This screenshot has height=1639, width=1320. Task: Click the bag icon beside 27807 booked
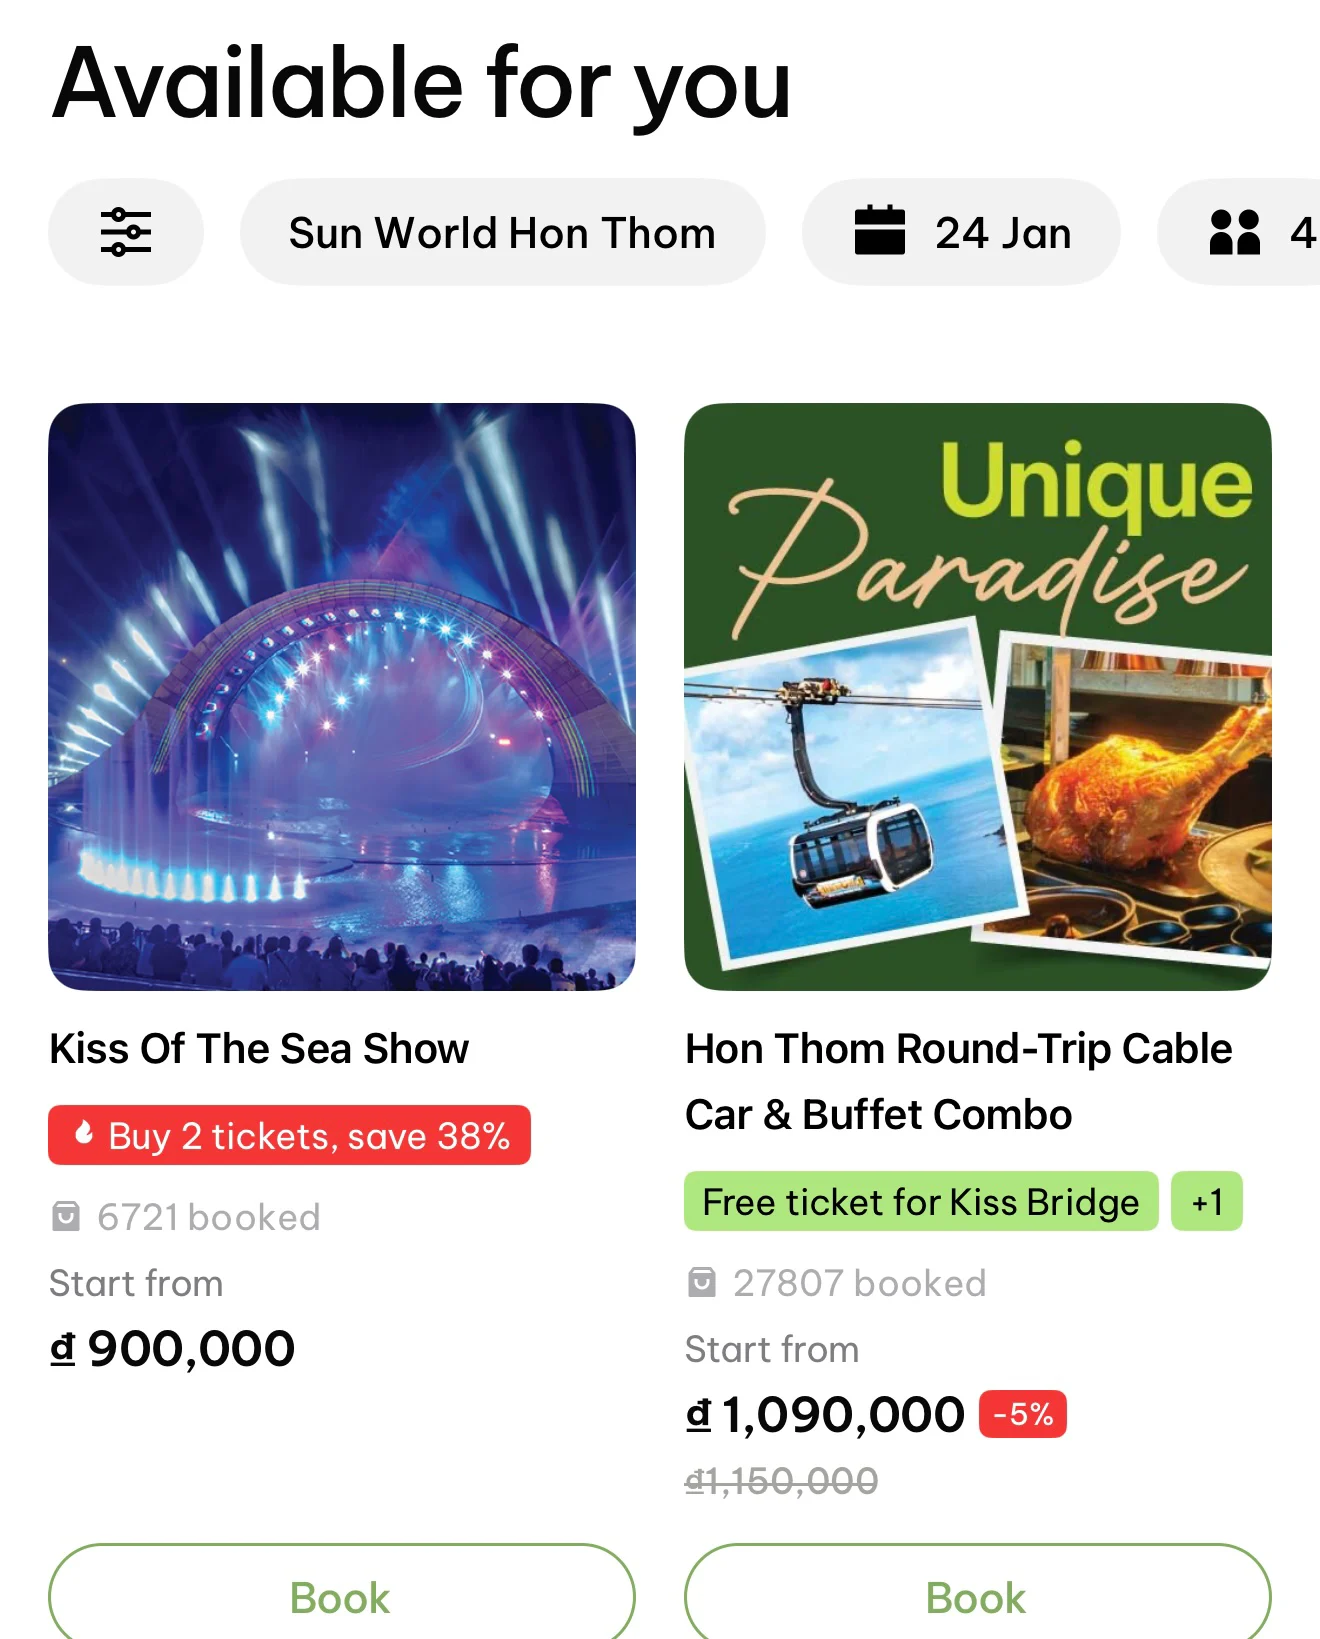click(702, 1283)
